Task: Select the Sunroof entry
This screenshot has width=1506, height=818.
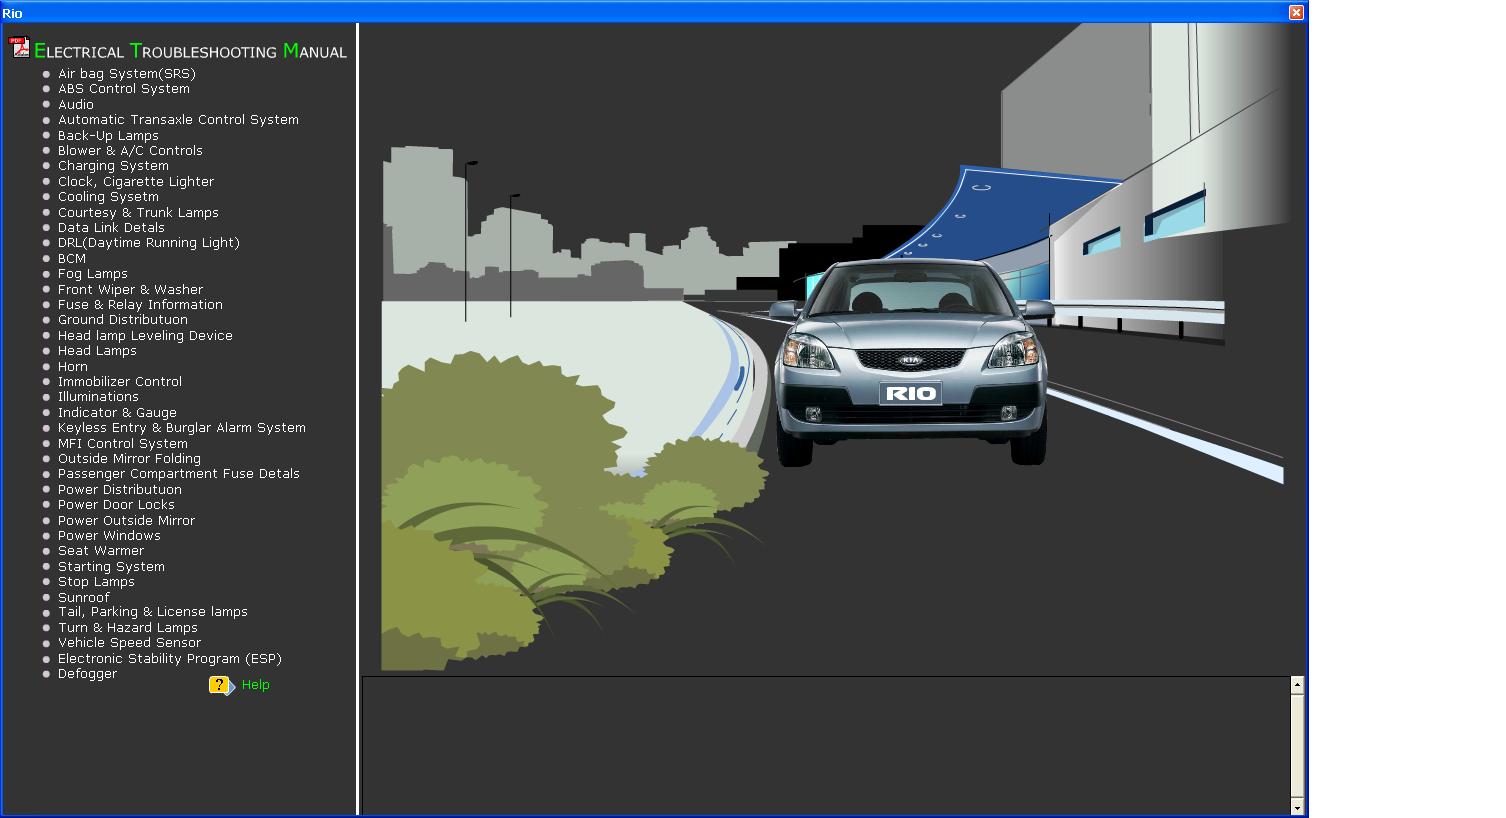Action: coord(83,598)
